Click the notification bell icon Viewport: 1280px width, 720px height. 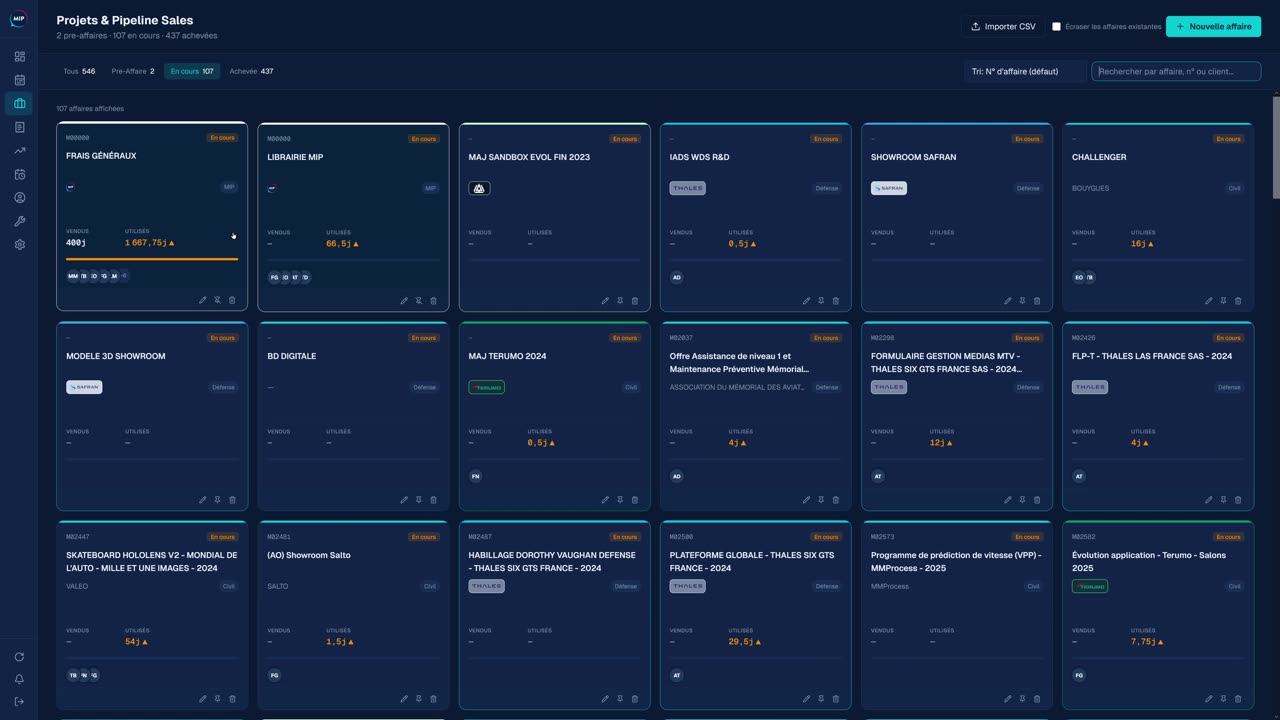tap(19, 679)
